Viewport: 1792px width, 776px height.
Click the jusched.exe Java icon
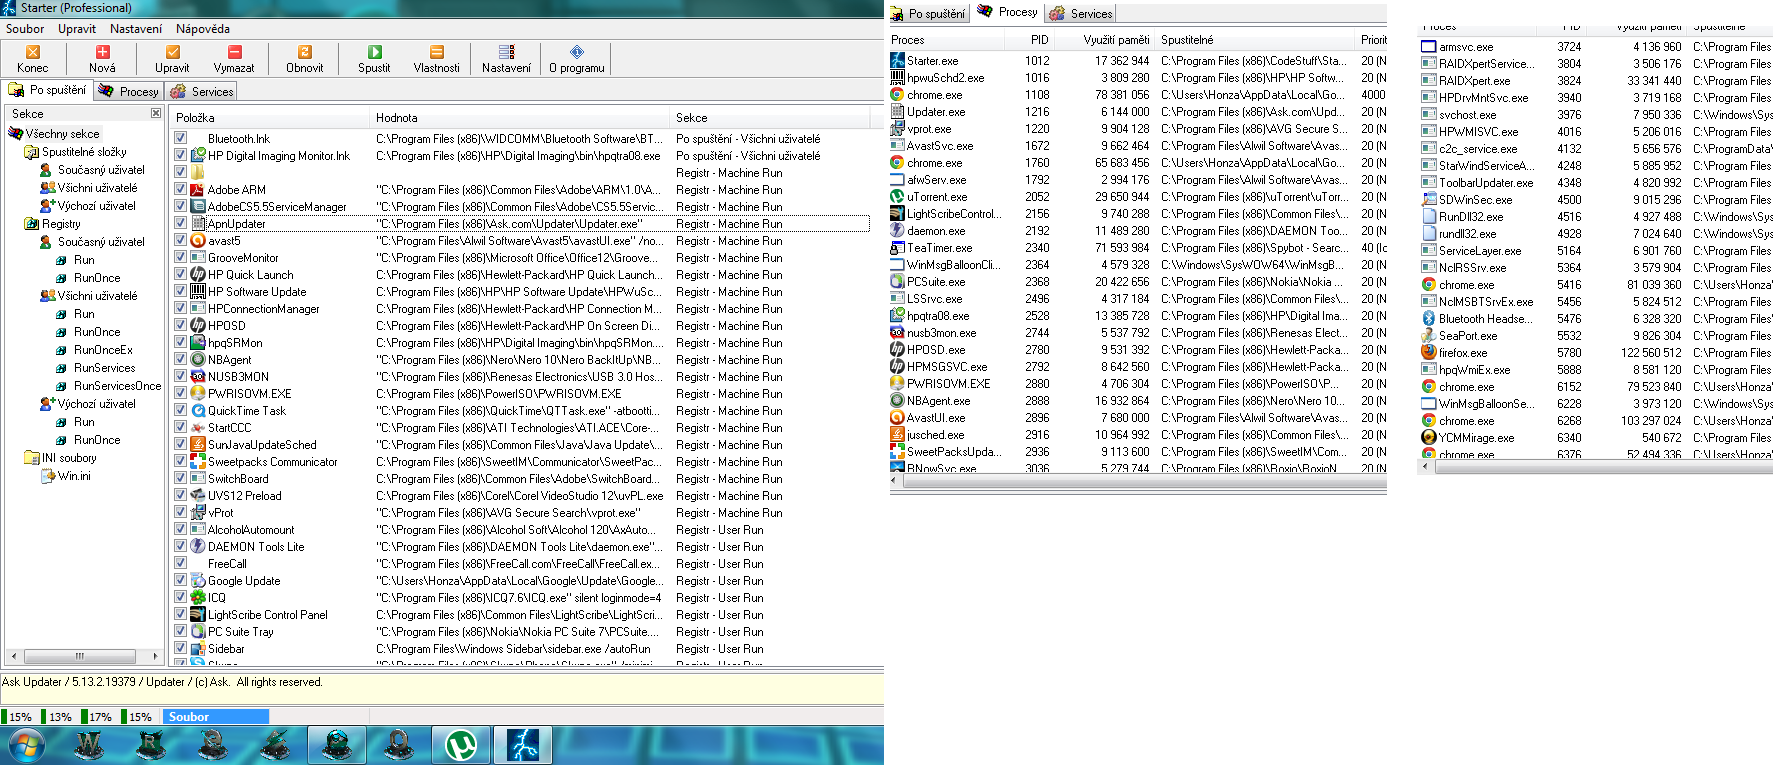[x=898, y=435]
